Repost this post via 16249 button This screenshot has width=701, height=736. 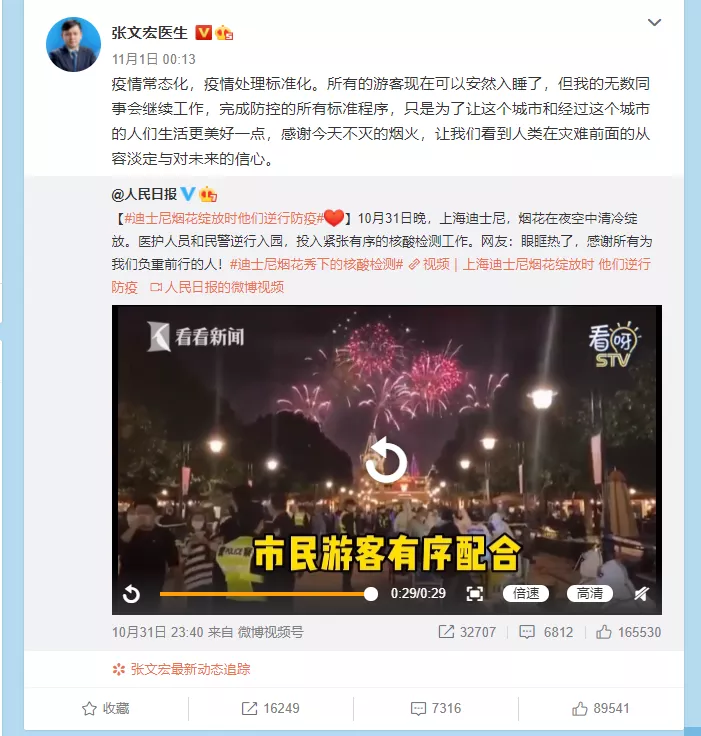click(270, 708)
